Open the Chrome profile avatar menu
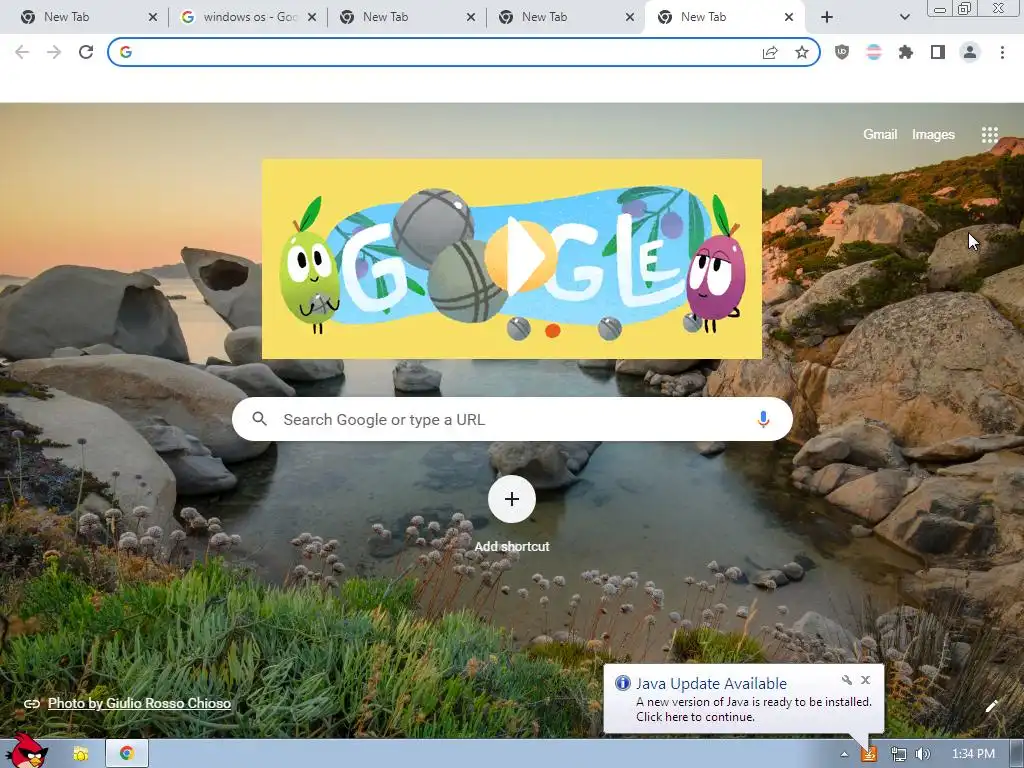Image resolution: width=1024 pixels, height=768 pixels. click(970, 52)
